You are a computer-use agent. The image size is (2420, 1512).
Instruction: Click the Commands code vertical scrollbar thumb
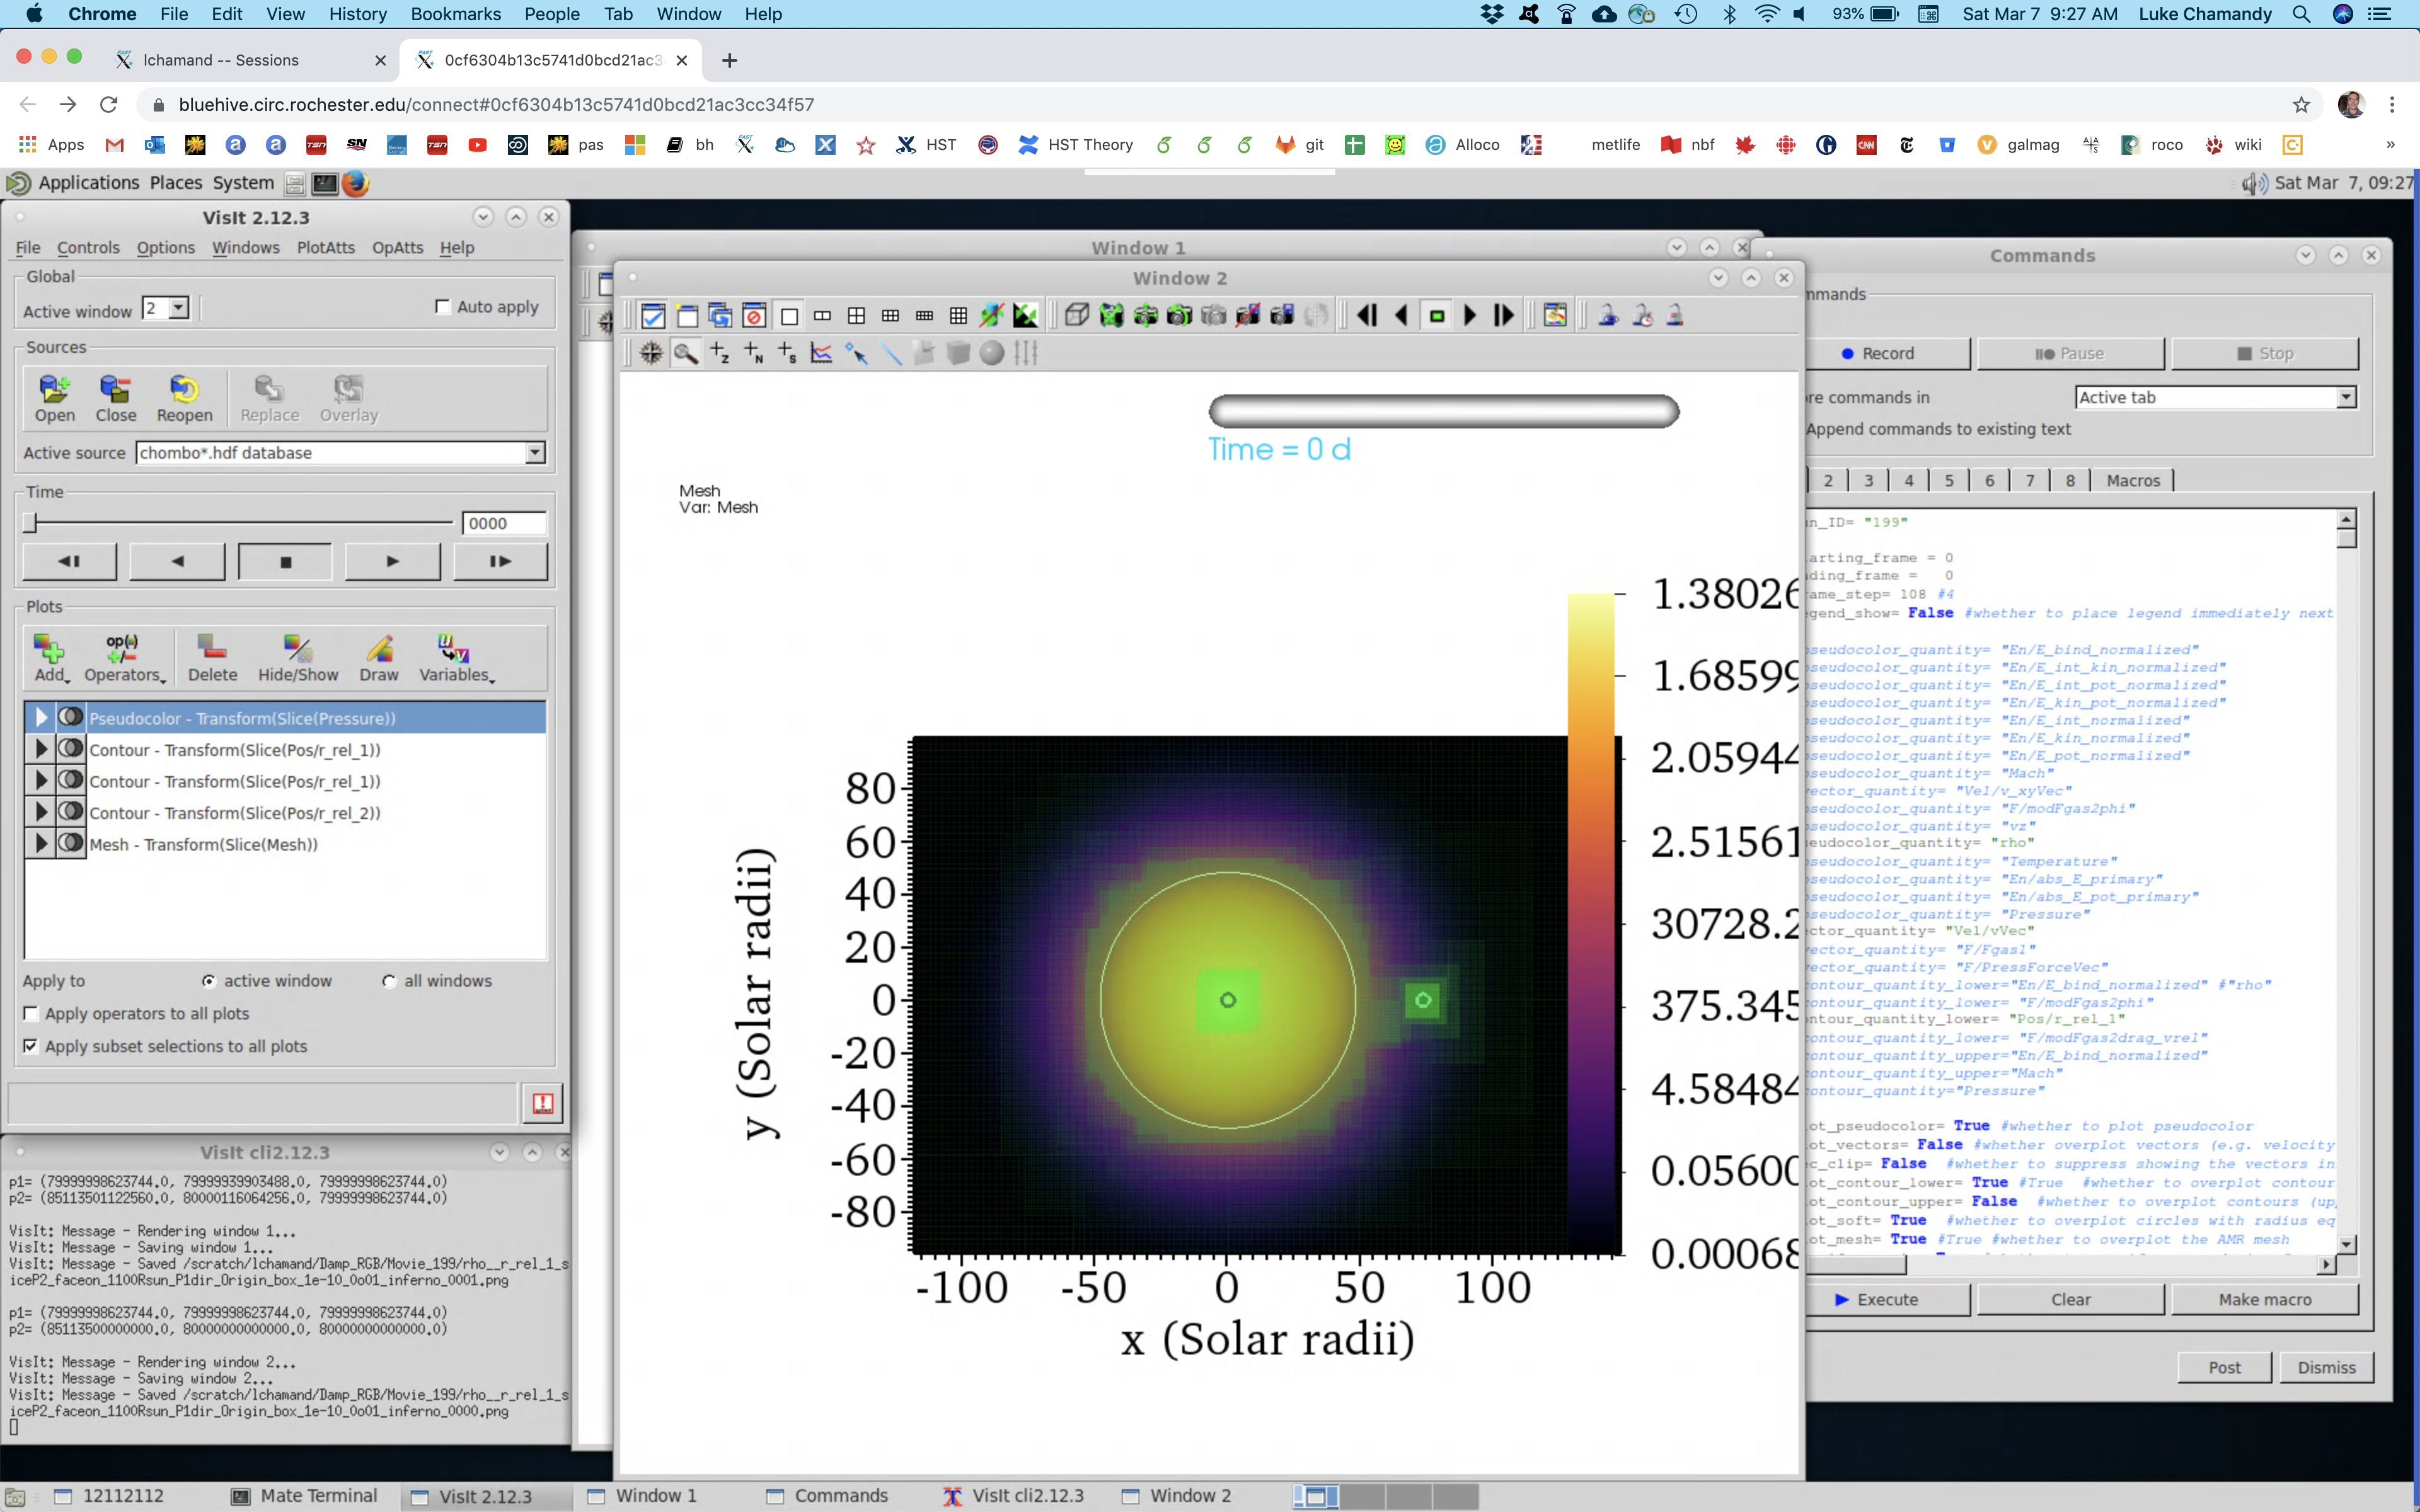(x=2346, y=538)
